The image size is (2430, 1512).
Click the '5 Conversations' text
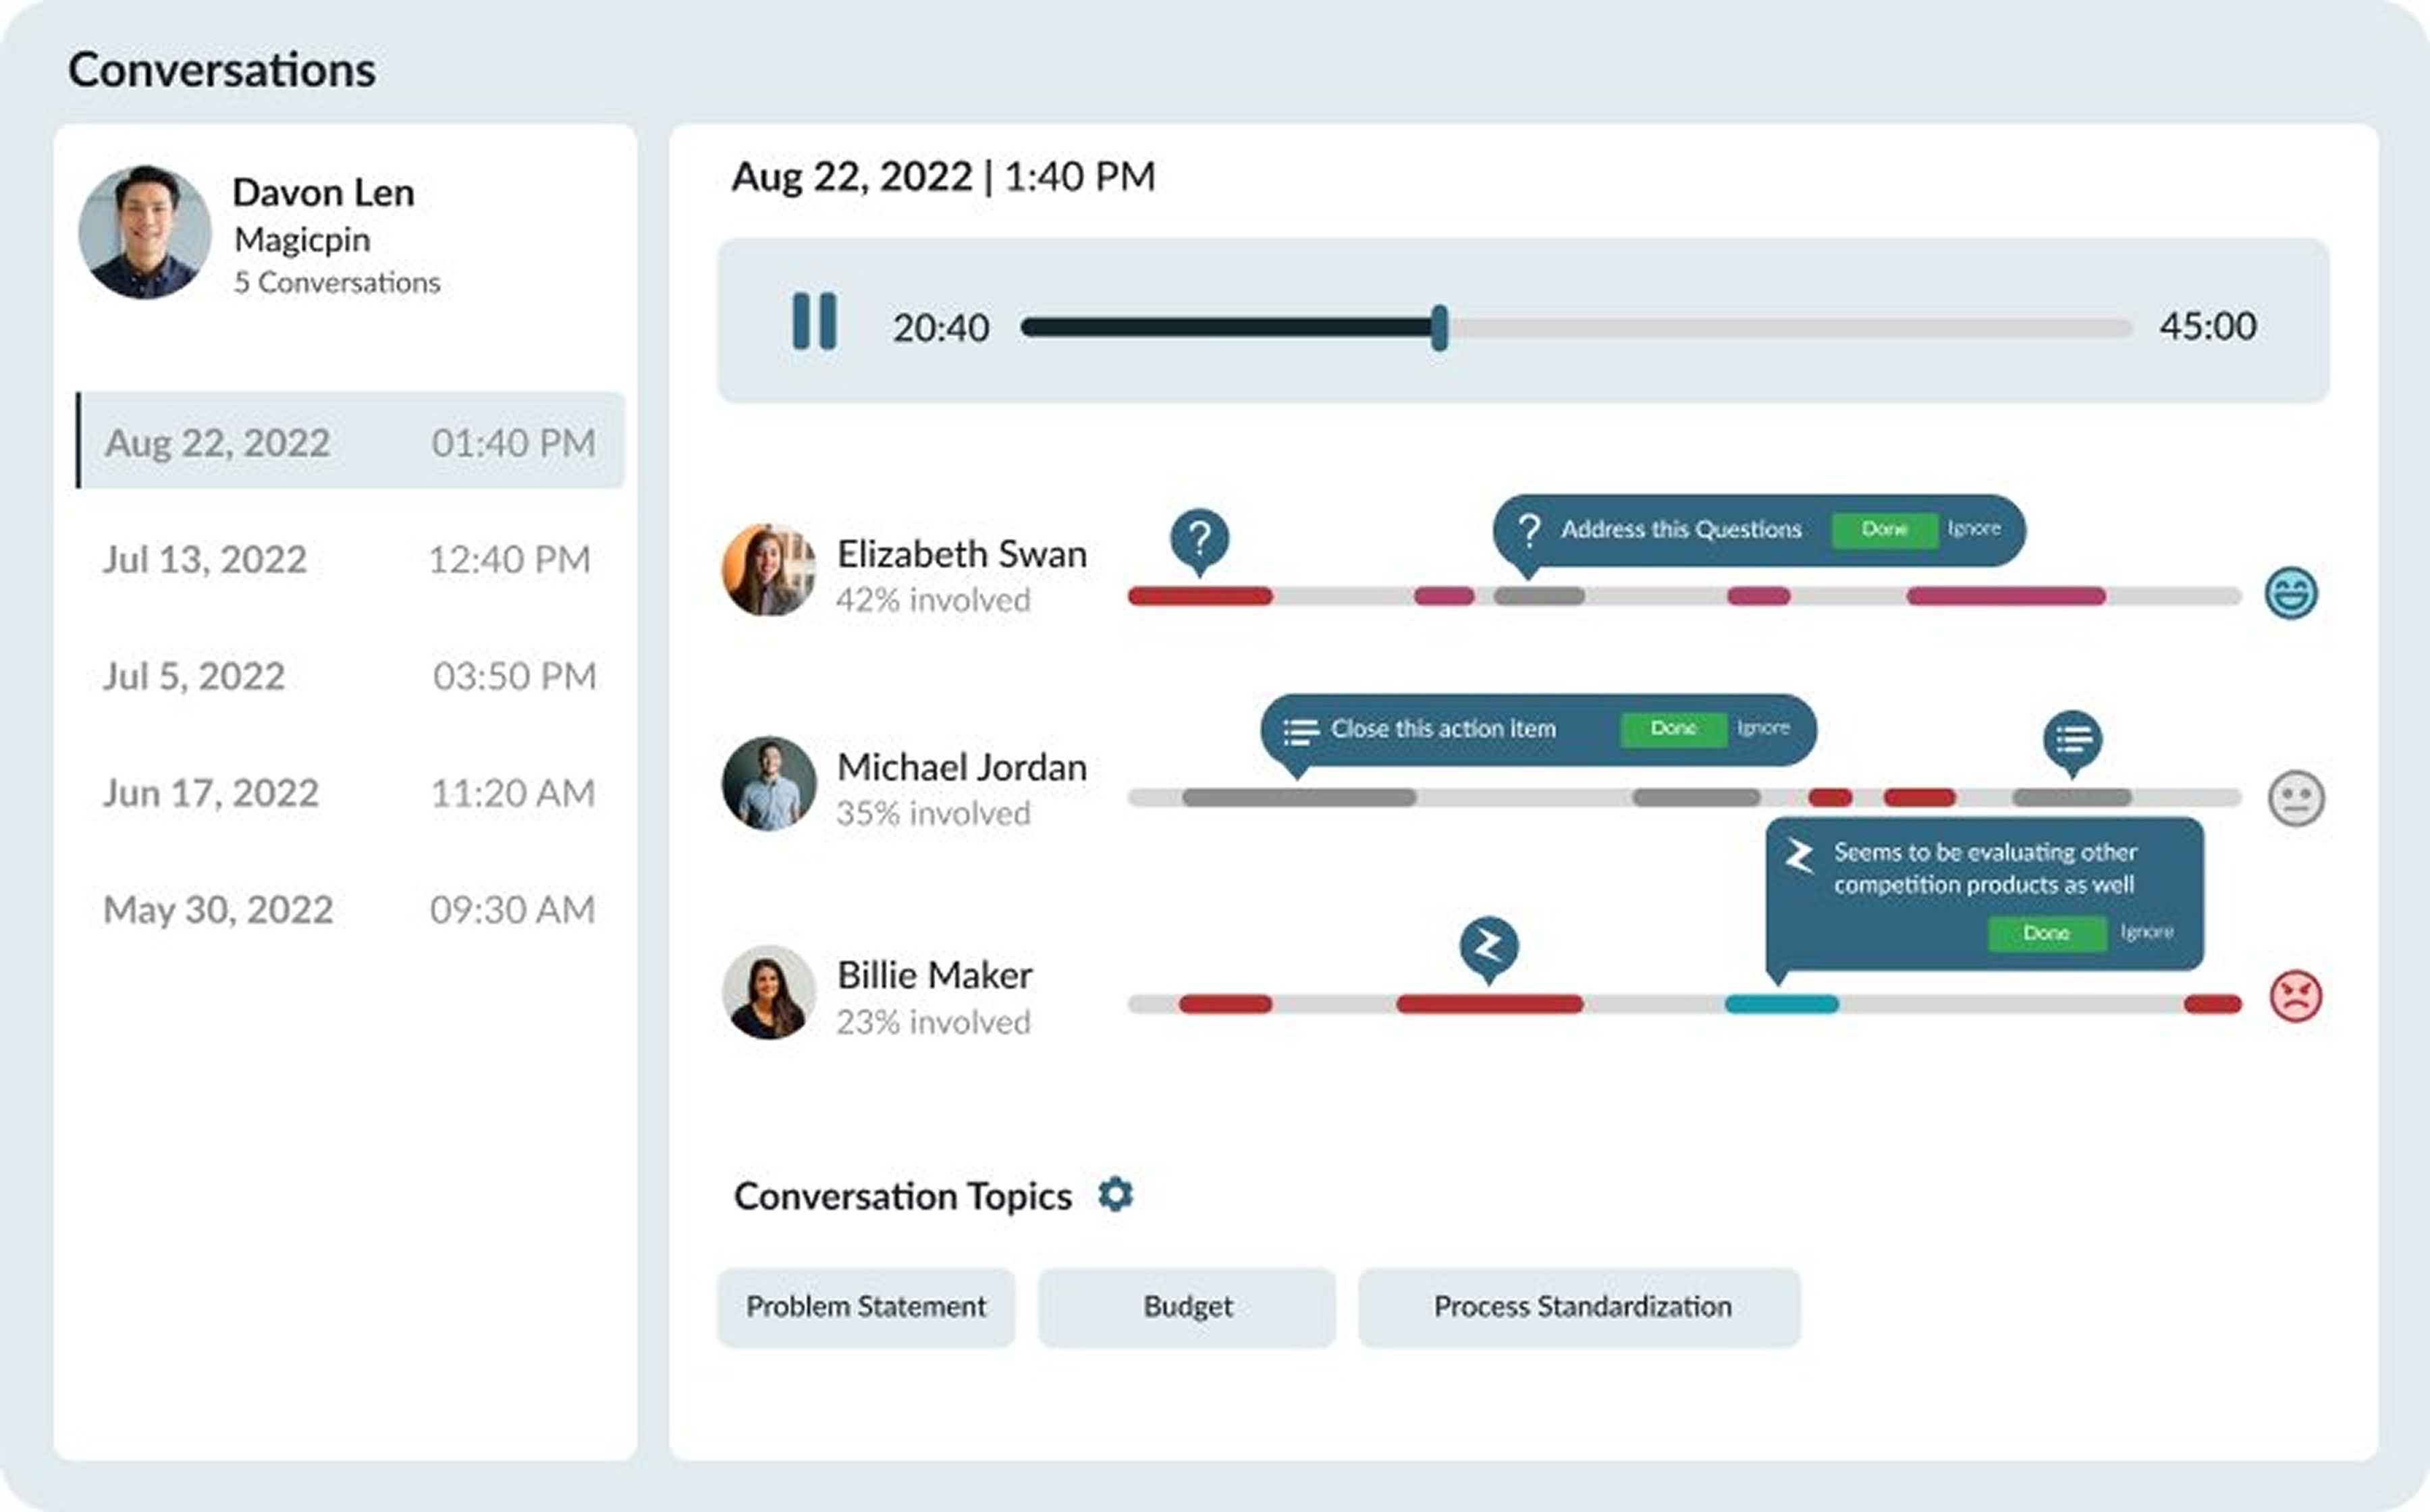pos(337,283)
